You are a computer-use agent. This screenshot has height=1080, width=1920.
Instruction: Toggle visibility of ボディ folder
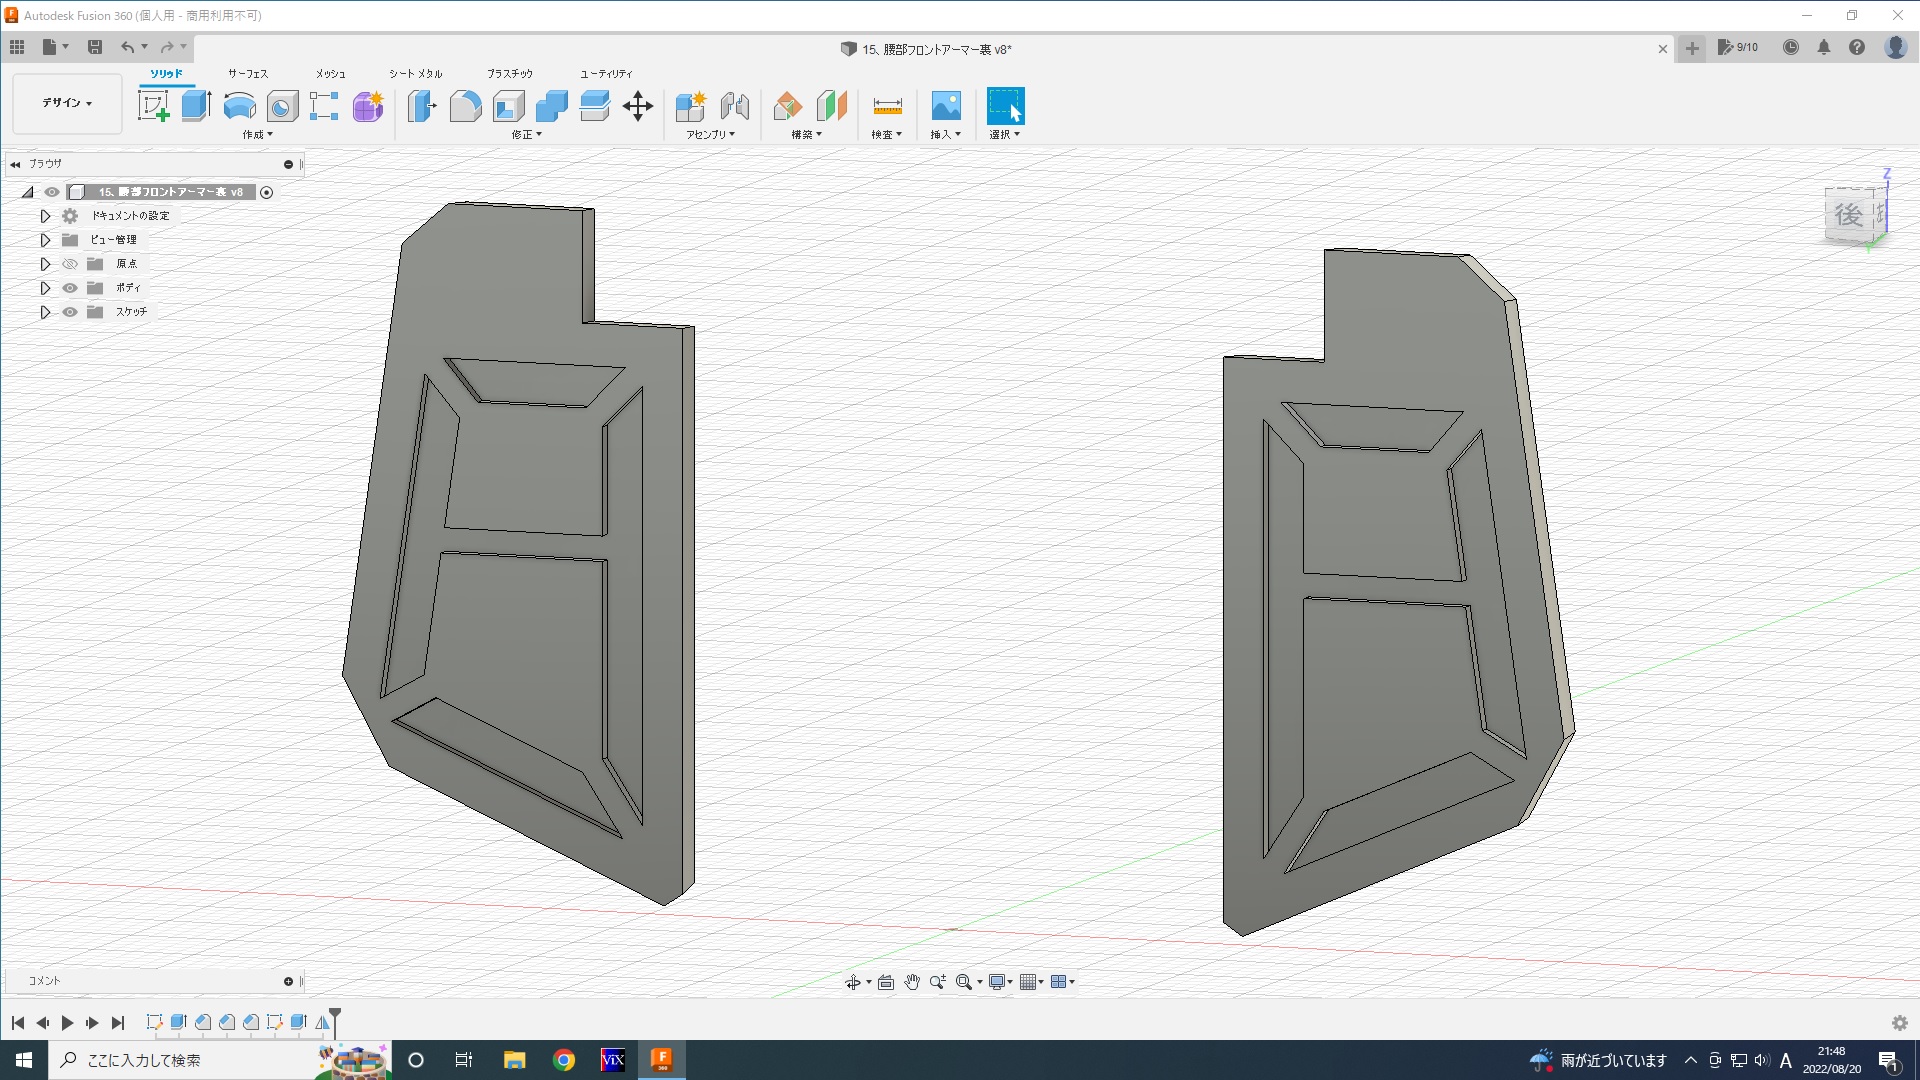(70, 288)
